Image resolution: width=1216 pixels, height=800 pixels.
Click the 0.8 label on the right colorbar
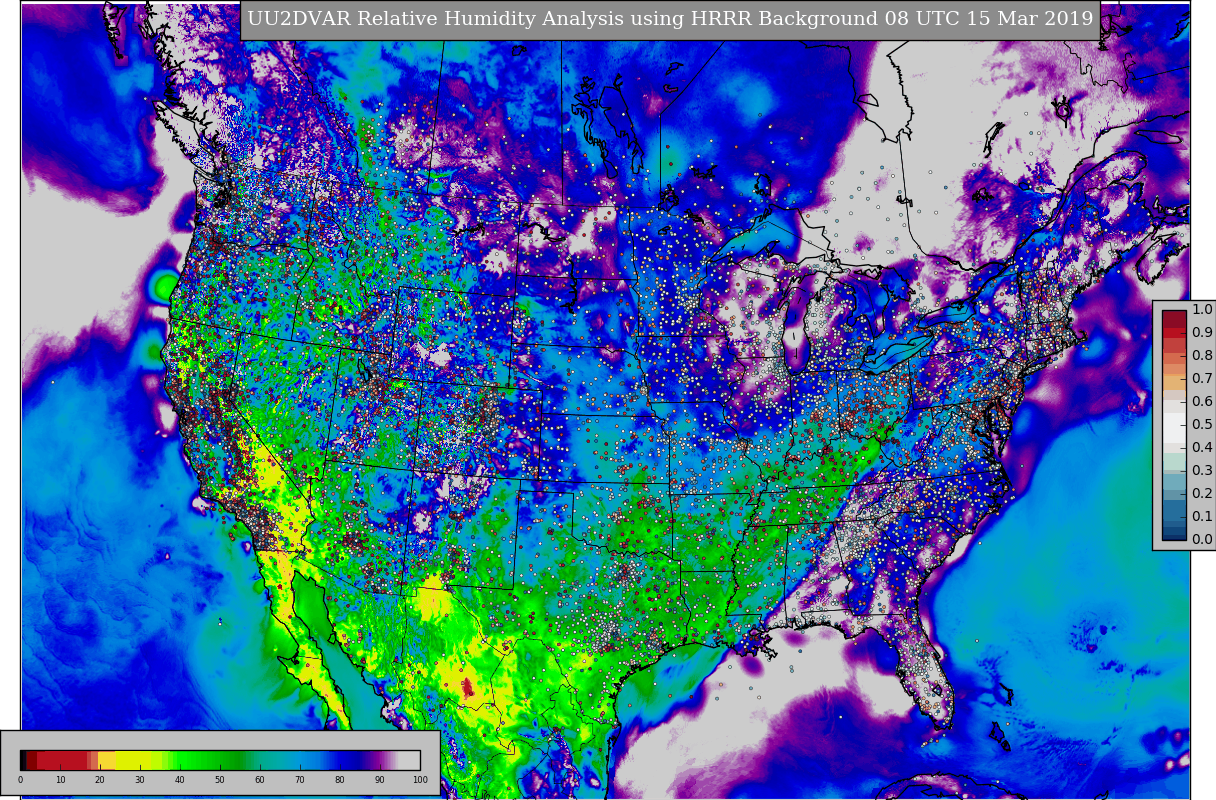pos(1202,355)
